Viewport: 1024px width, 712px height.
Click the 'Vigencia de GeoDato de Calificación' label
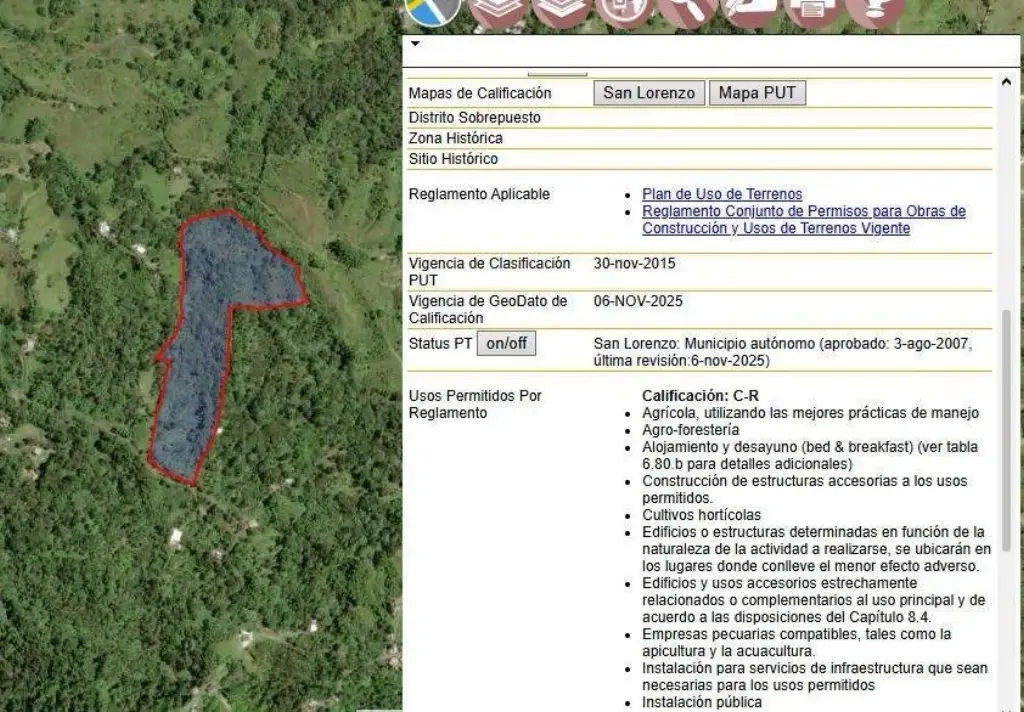point(488,310)
